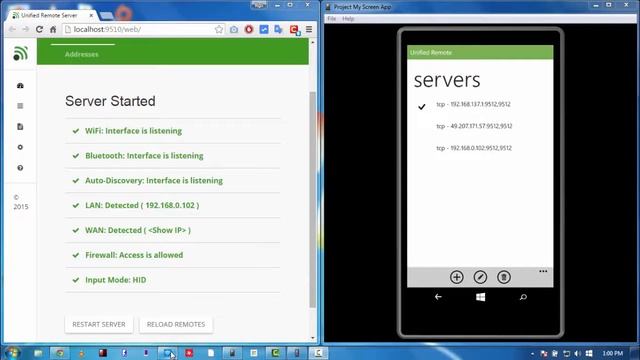Screen dimensions: 640x360
Task: Open the help question mark icon in the sidebar
Action: coord(20,168)
